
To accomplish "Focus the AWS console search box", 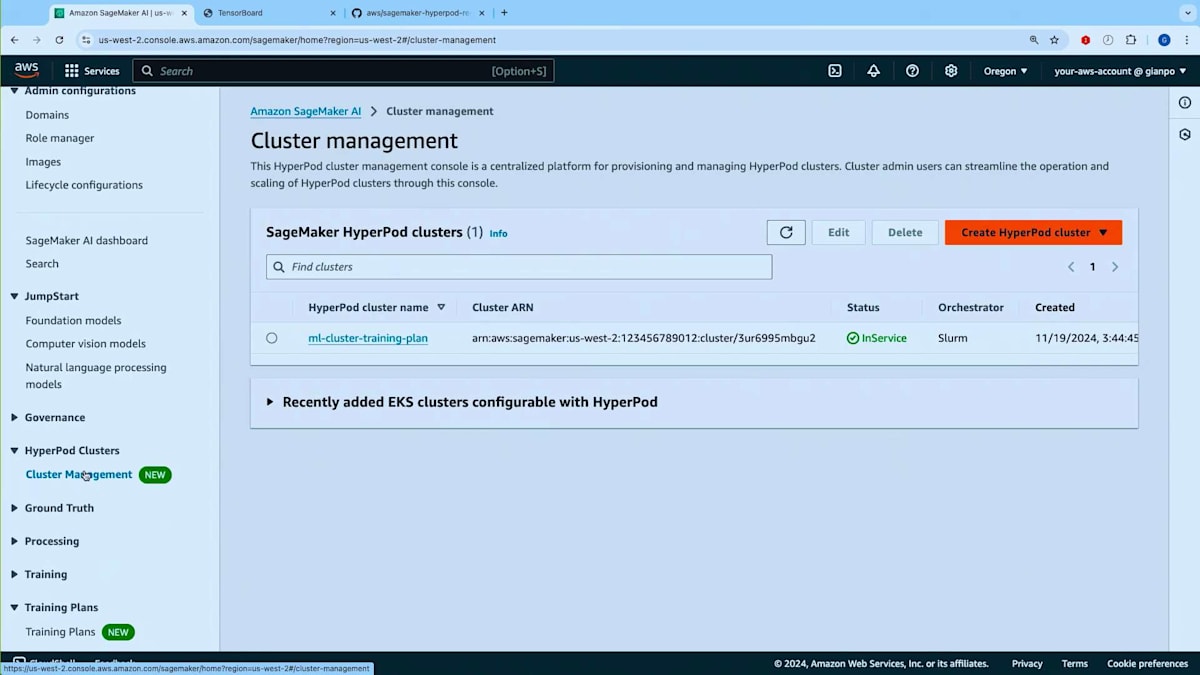I will click(343, 71).
